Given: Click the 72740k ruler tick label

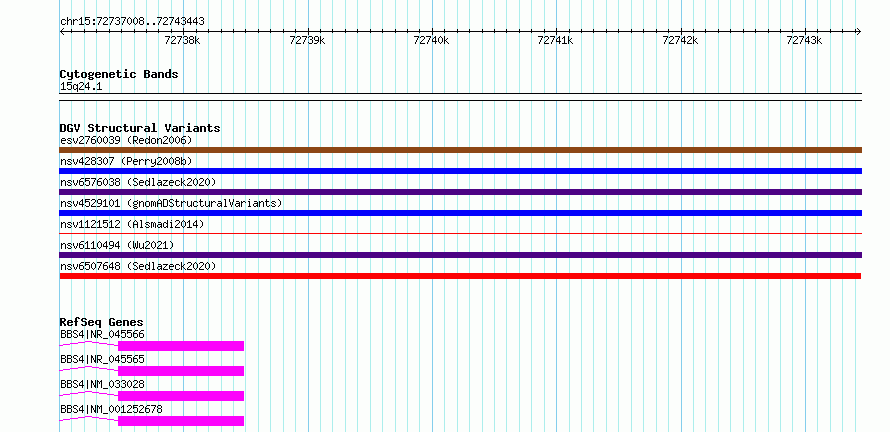Looking at the screenshot, I should 431,40.
